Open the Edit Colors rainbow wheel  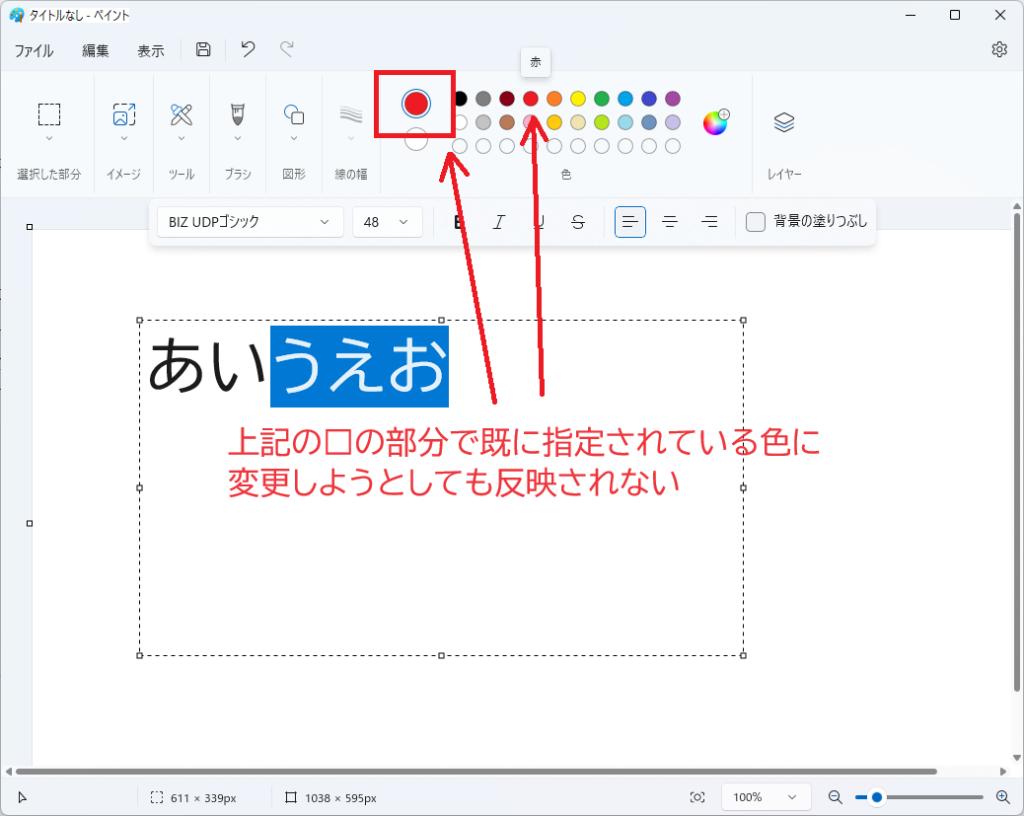[x=716, y=122]
